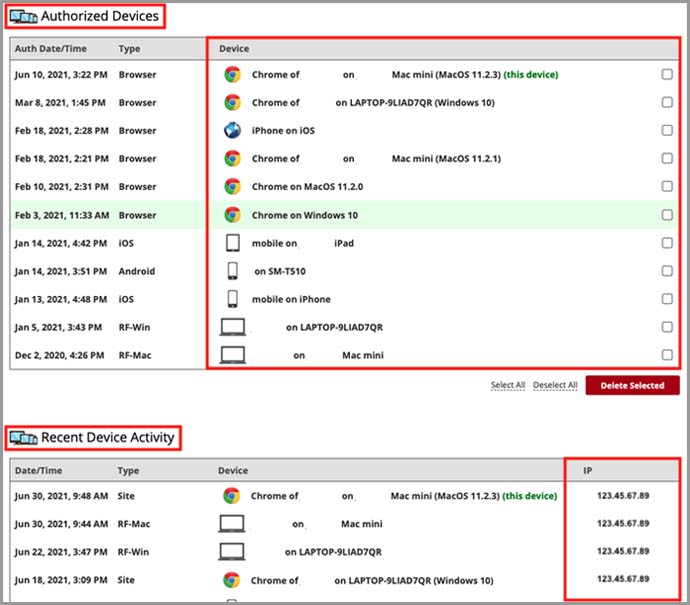Screen dimensions: 690x605
Task: Click the laptop icon in the Jan 5, 2021 RF-Win row
Action: click(232, 327)
